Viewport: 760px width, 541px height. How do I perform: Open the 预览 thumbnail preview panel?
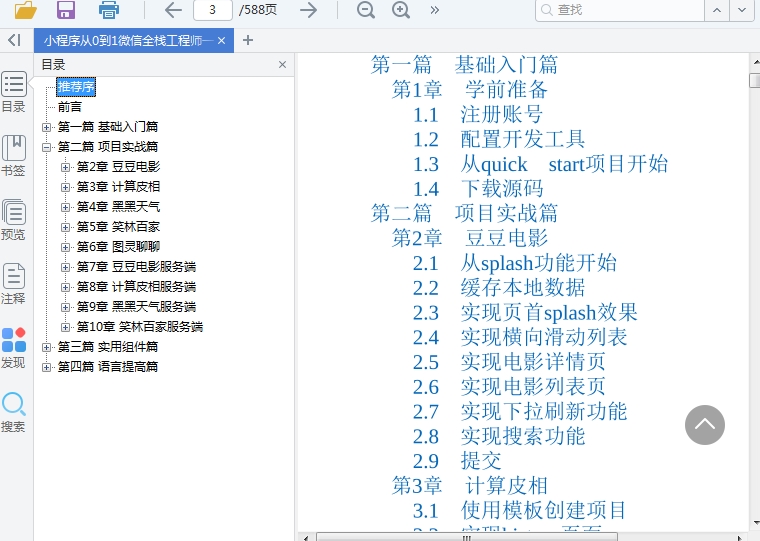[x=14, y=220]
